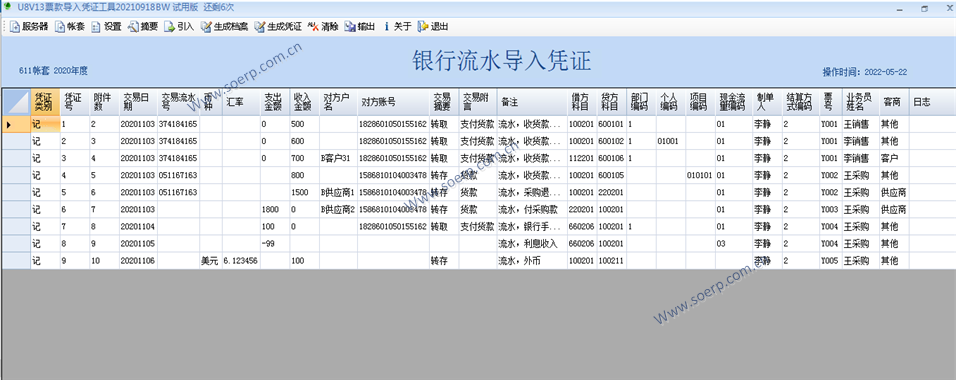Select the cell '1500' in 收入金额
This screenshot has width=956, height=380.
click(x=304, y=192)
